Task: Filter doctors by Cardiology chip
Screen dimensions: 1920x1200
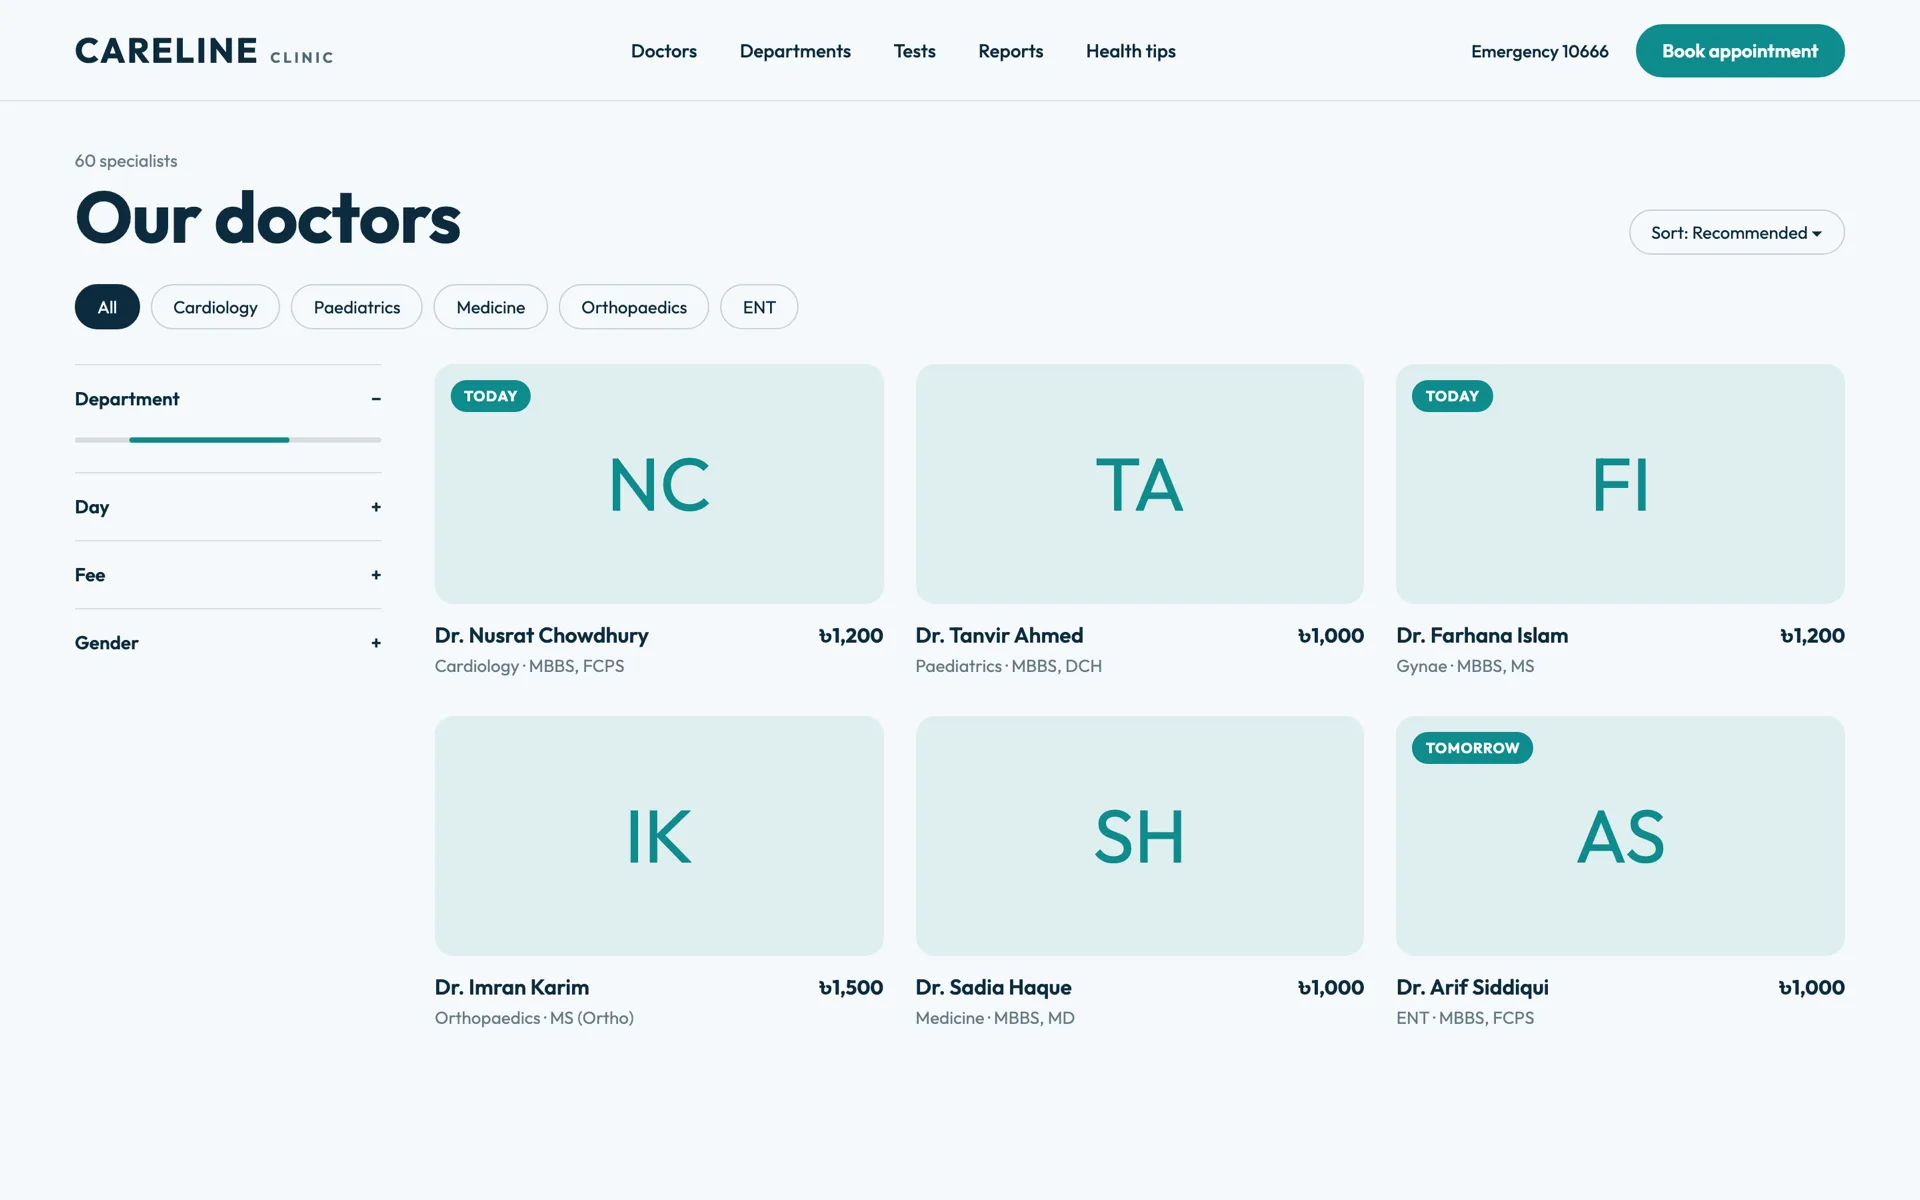Action: [x=215, y=307]
